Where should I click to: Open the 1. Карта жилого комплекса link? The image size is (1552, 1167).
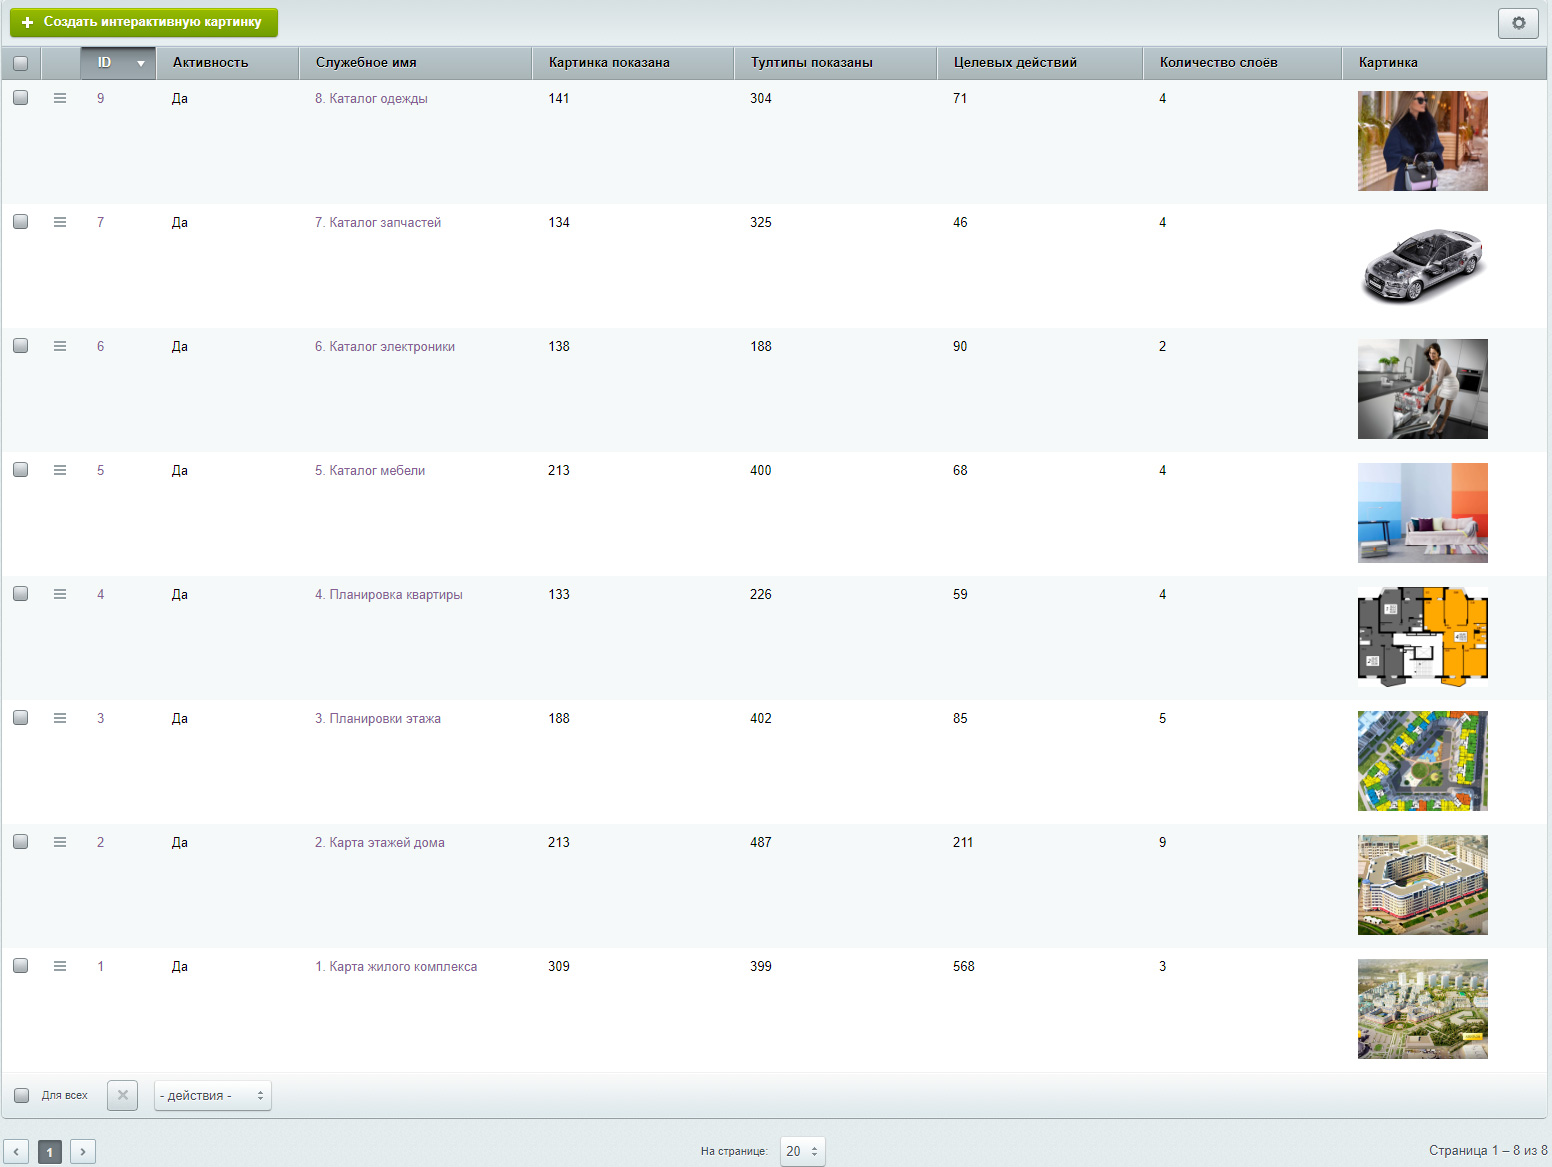(x=396, y=966)
